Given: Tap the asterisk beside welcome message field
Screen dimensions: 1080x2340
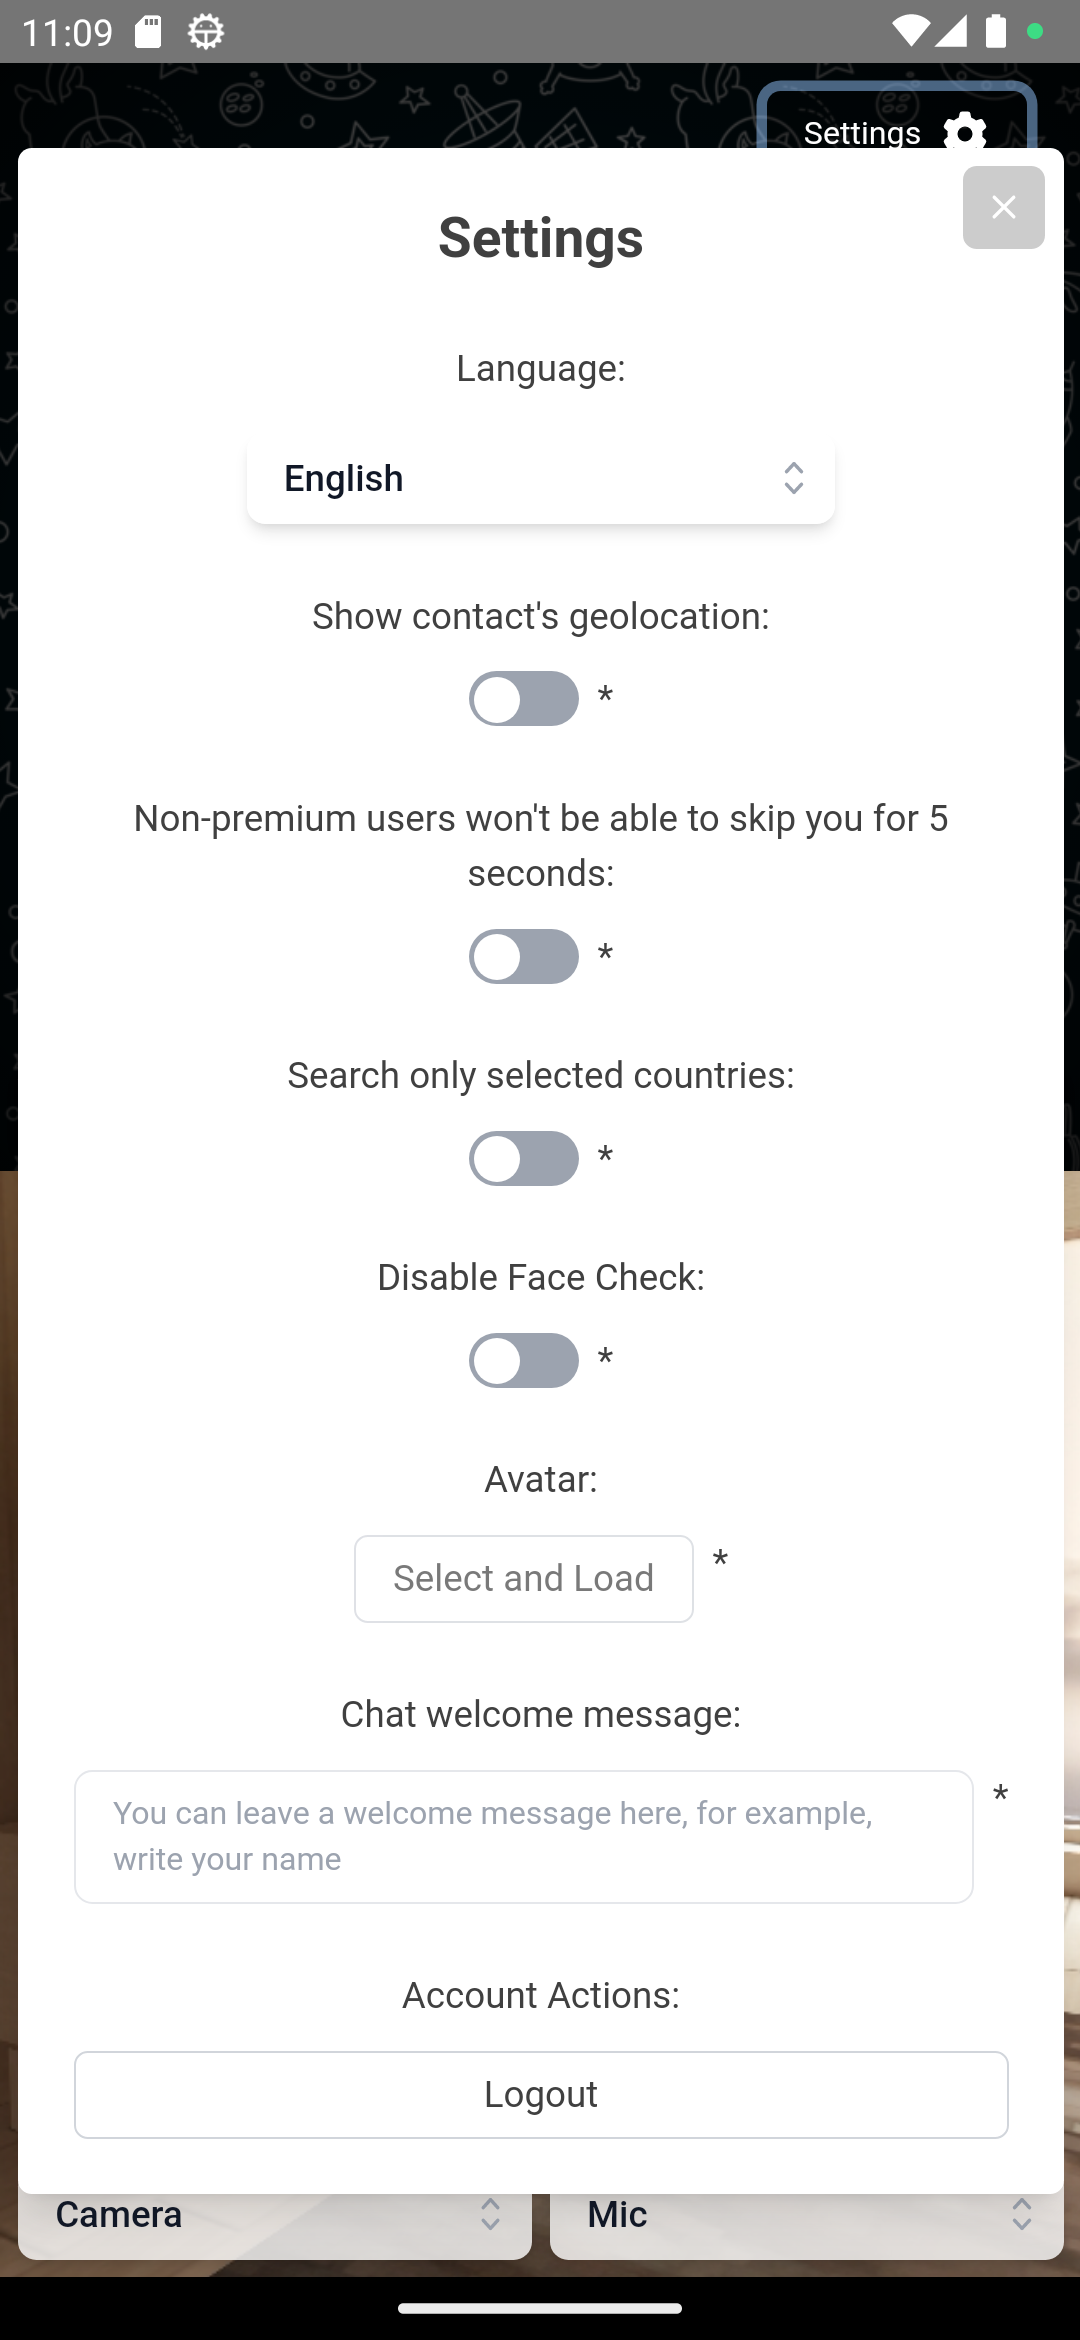Looking at the screenshot, I should [1000, 1796].
